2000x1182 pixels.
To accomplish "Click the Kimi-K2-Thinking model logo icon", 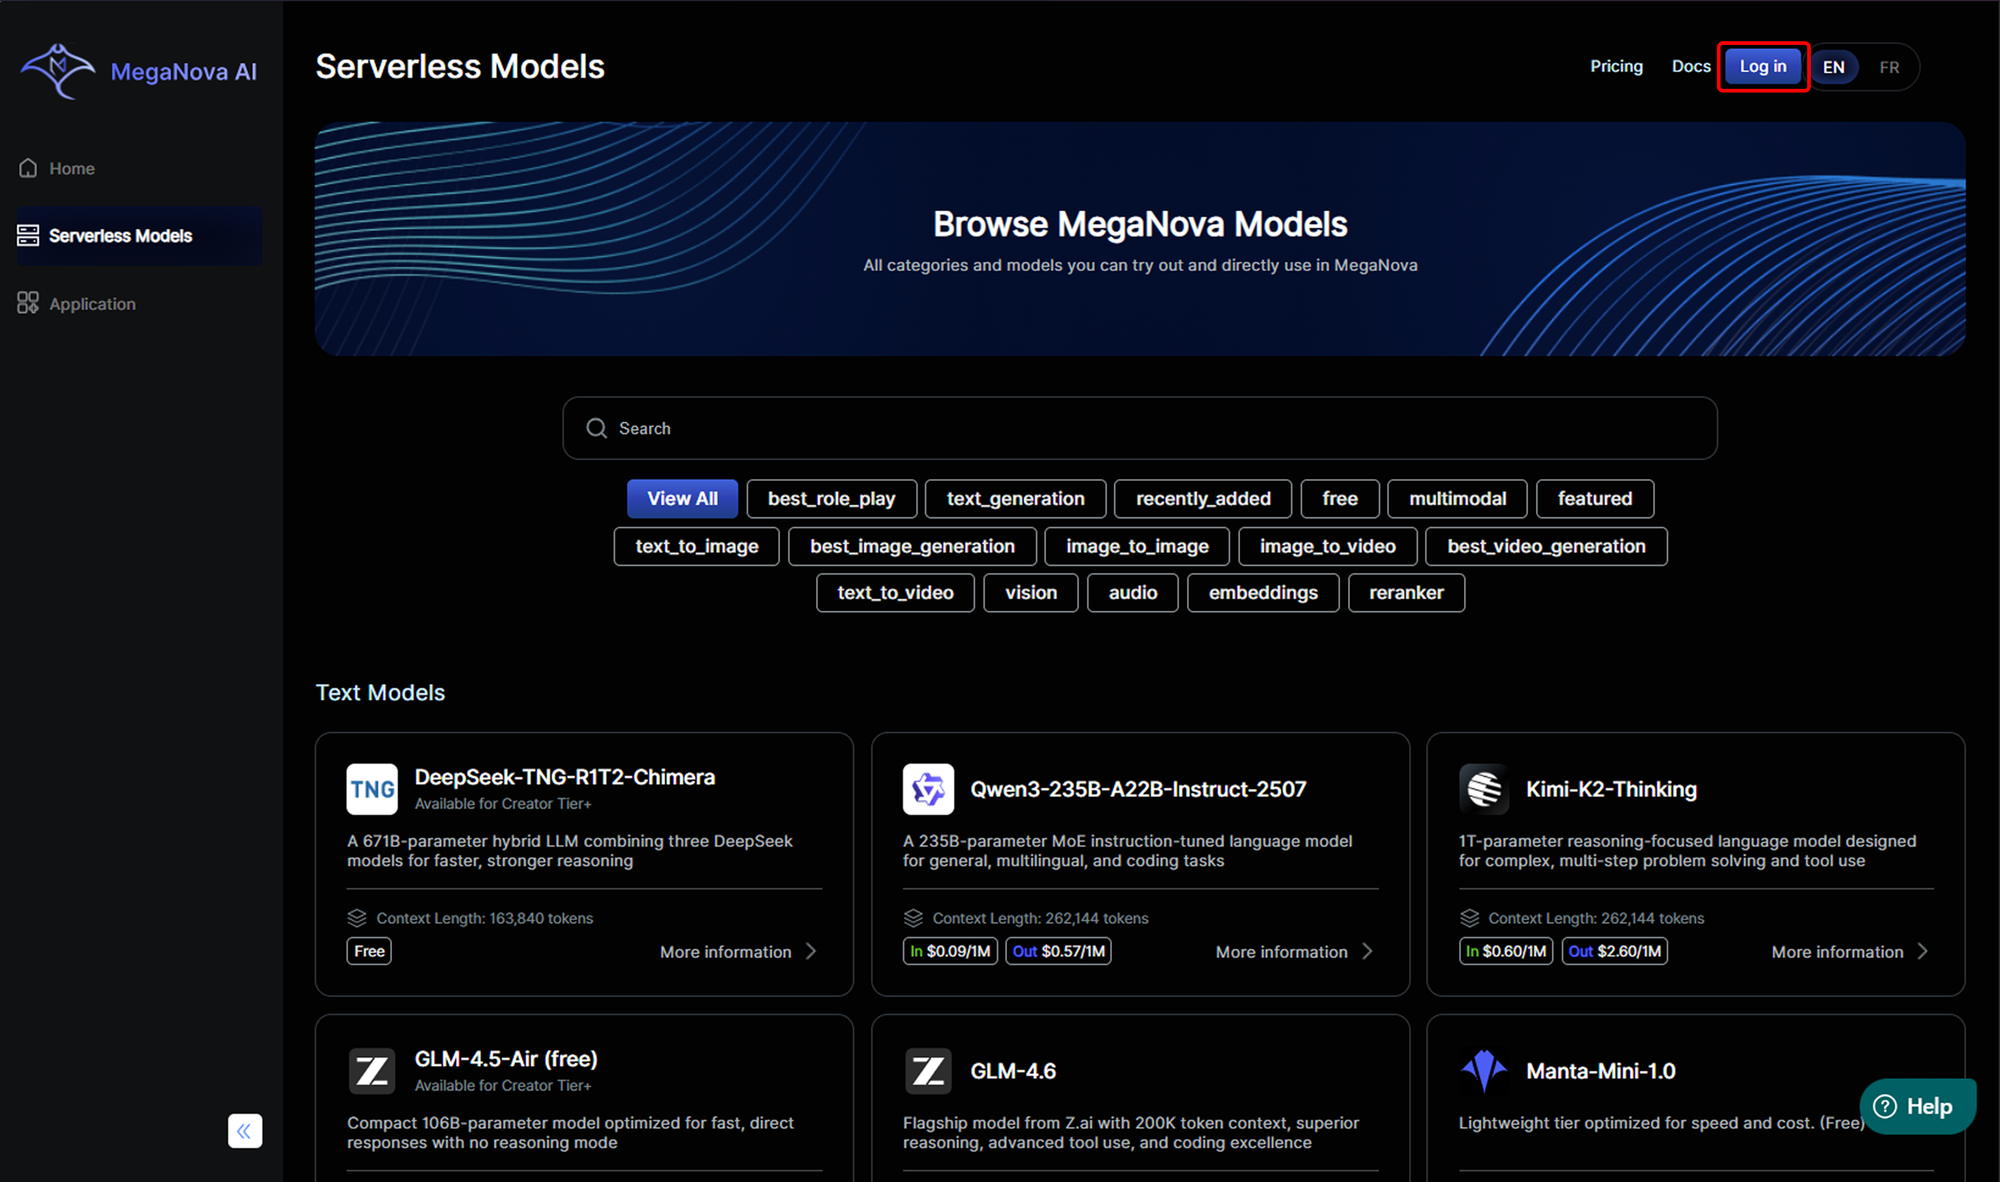I will click(x=1484, y=789).
